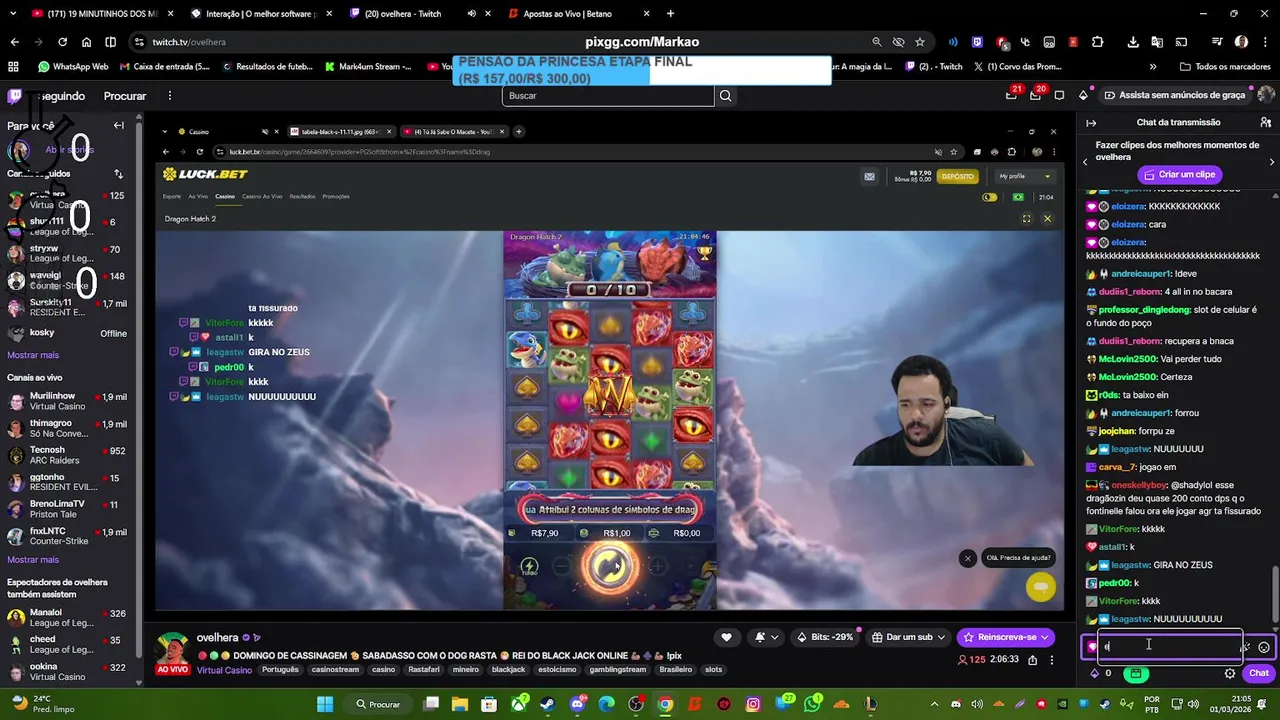Open Steam from the taskbar

coord(548,704)
